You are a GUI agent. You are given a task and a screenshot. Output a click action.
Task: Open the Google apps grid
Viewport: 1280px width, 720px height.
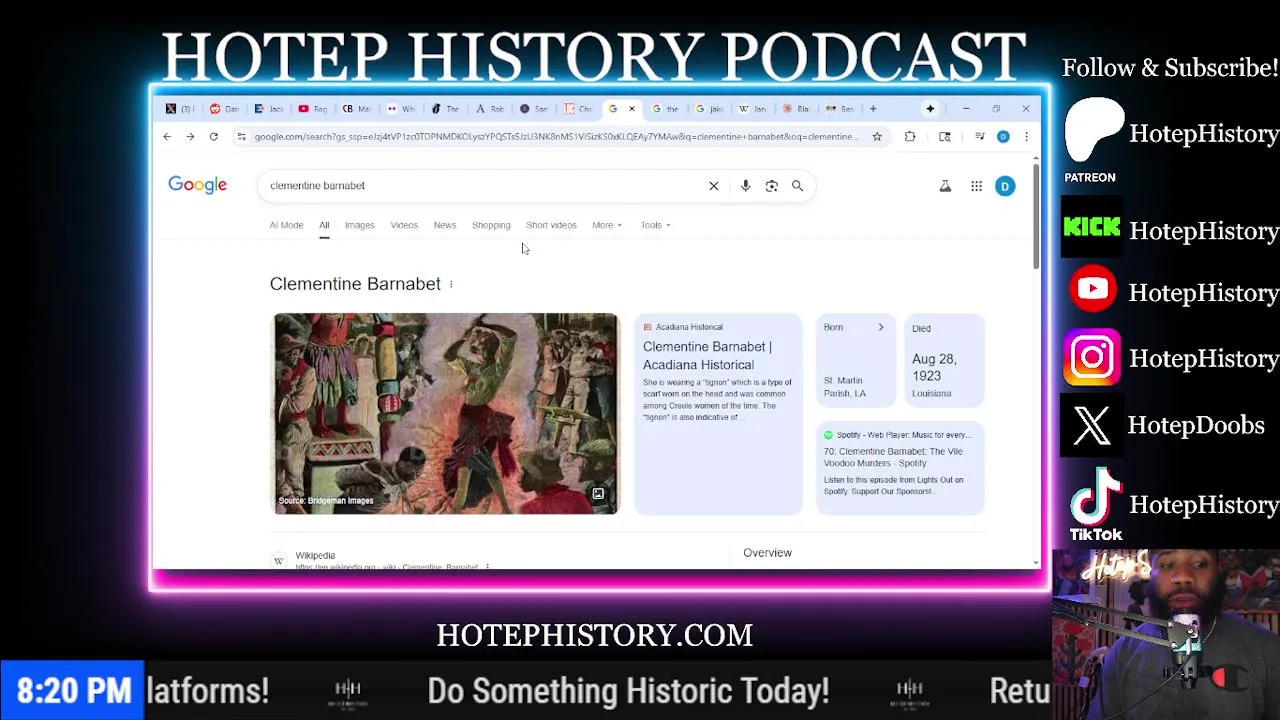click(x=976, y=186)
